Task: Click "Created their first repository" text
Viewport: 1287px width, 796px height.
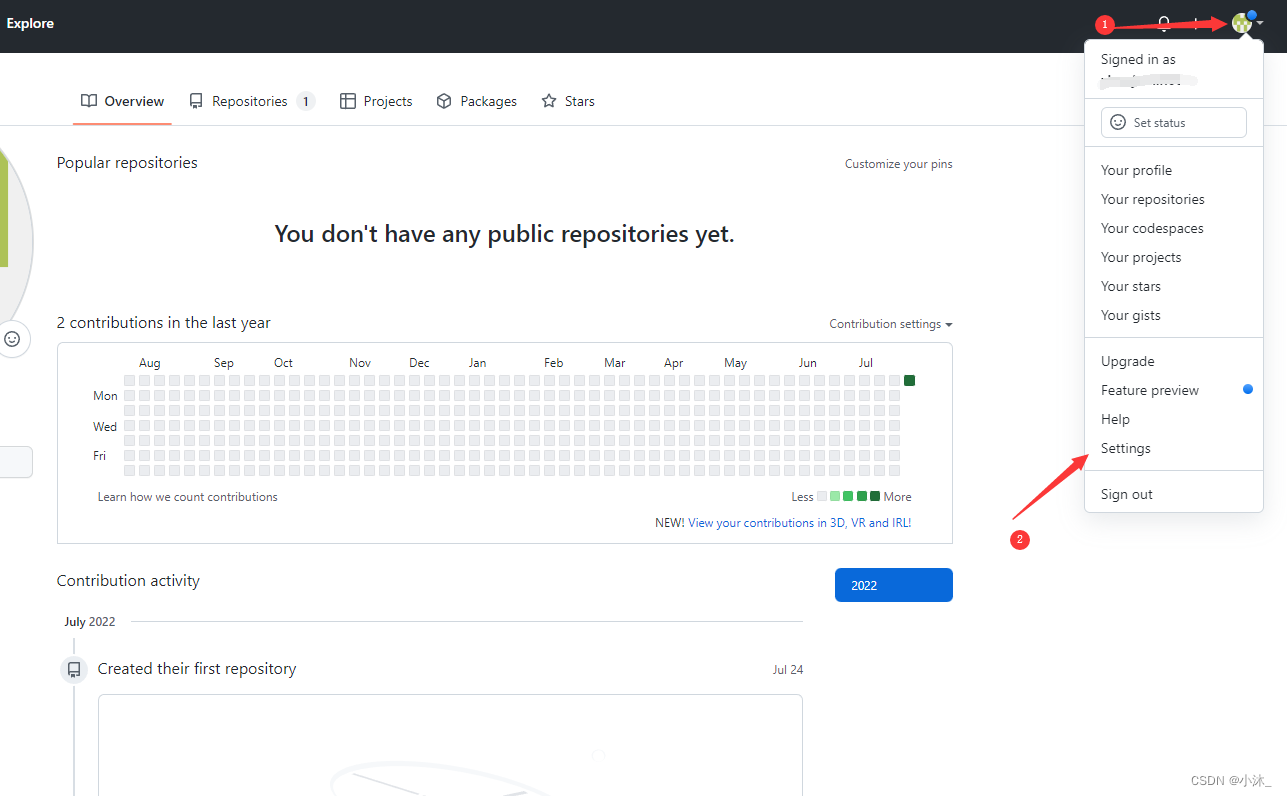Action: coord(197,669)
